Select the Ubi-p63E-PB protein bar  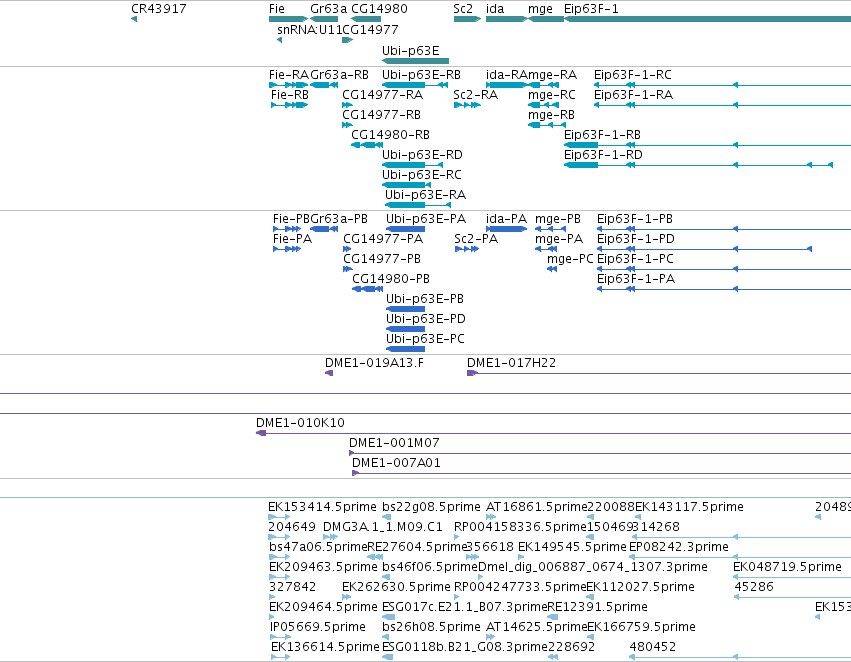coord(405,309)
